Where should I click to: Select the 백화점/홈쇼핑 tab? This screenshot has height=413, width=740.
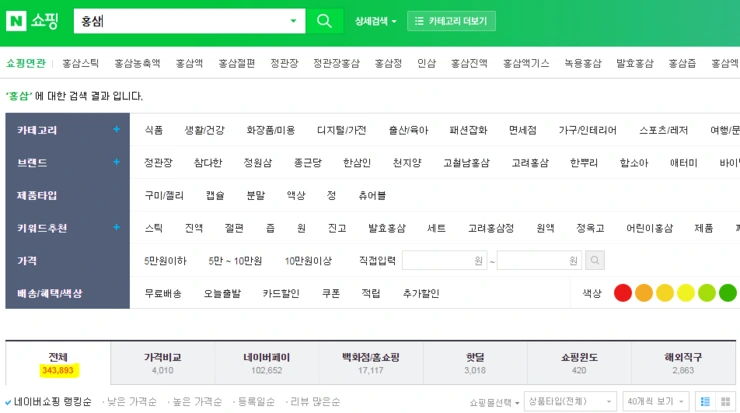point(371,363)
